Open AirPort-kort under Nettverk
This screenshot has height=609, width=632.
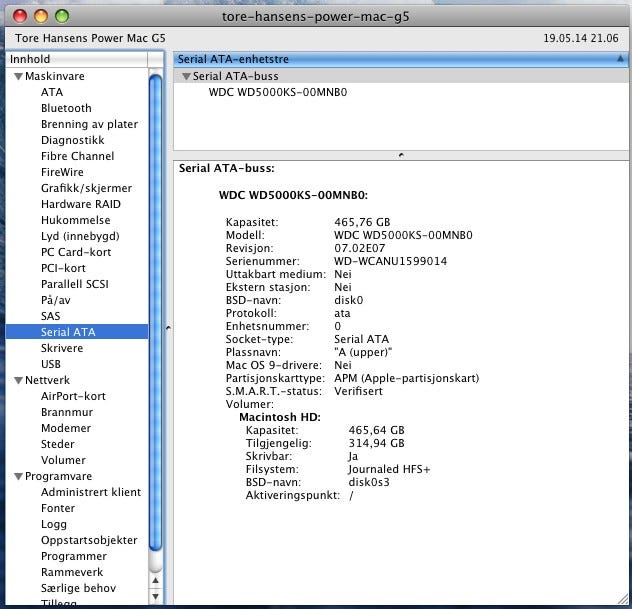(73, 396)
